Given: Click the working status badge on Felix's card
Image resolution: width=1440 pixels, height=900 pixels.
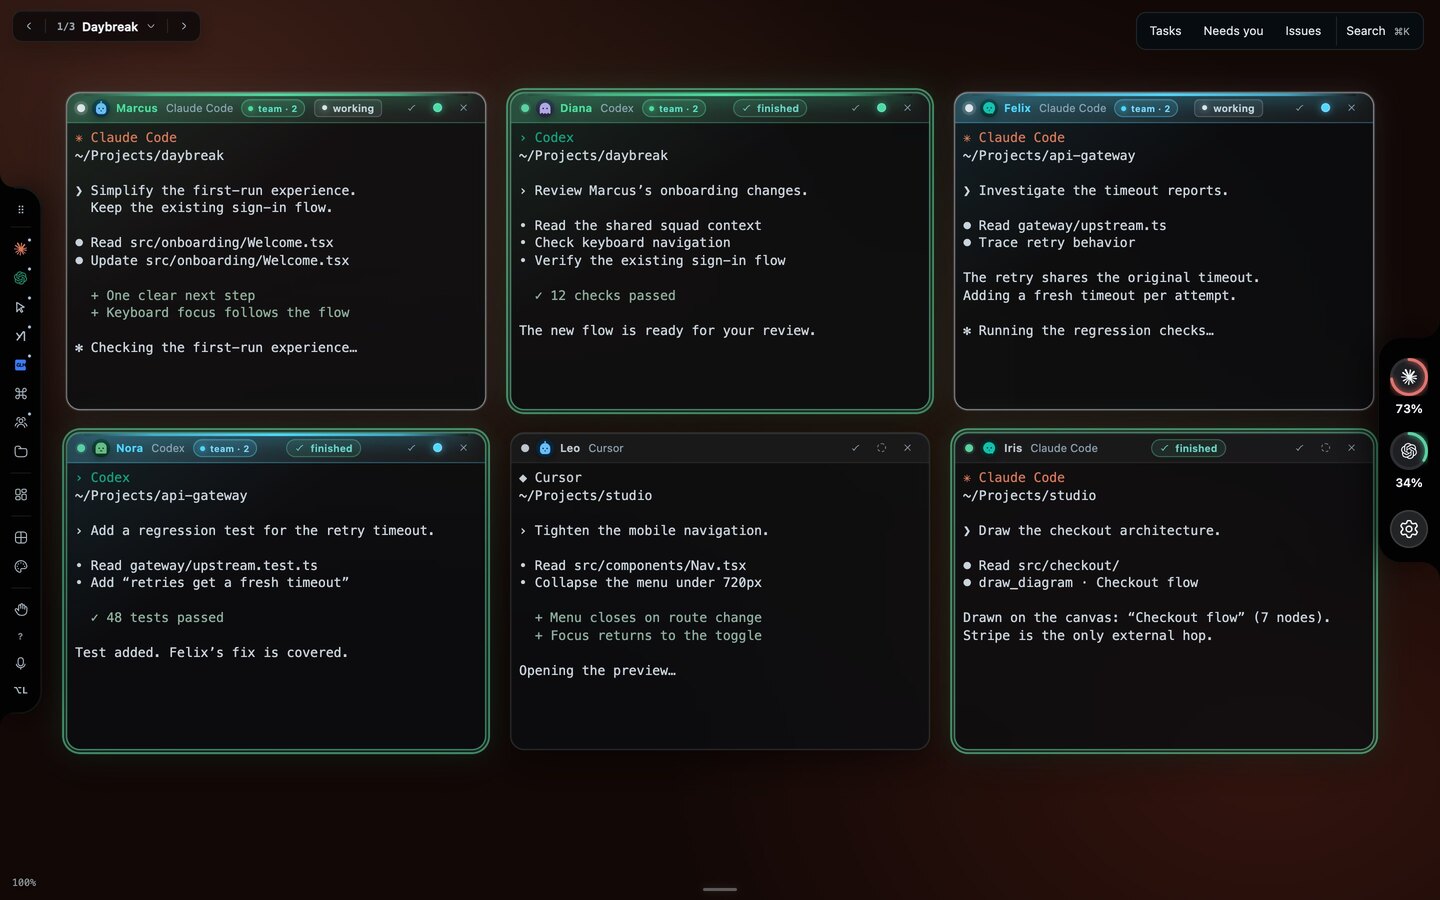Looking at the screenshot, I should pos(1228,108).
